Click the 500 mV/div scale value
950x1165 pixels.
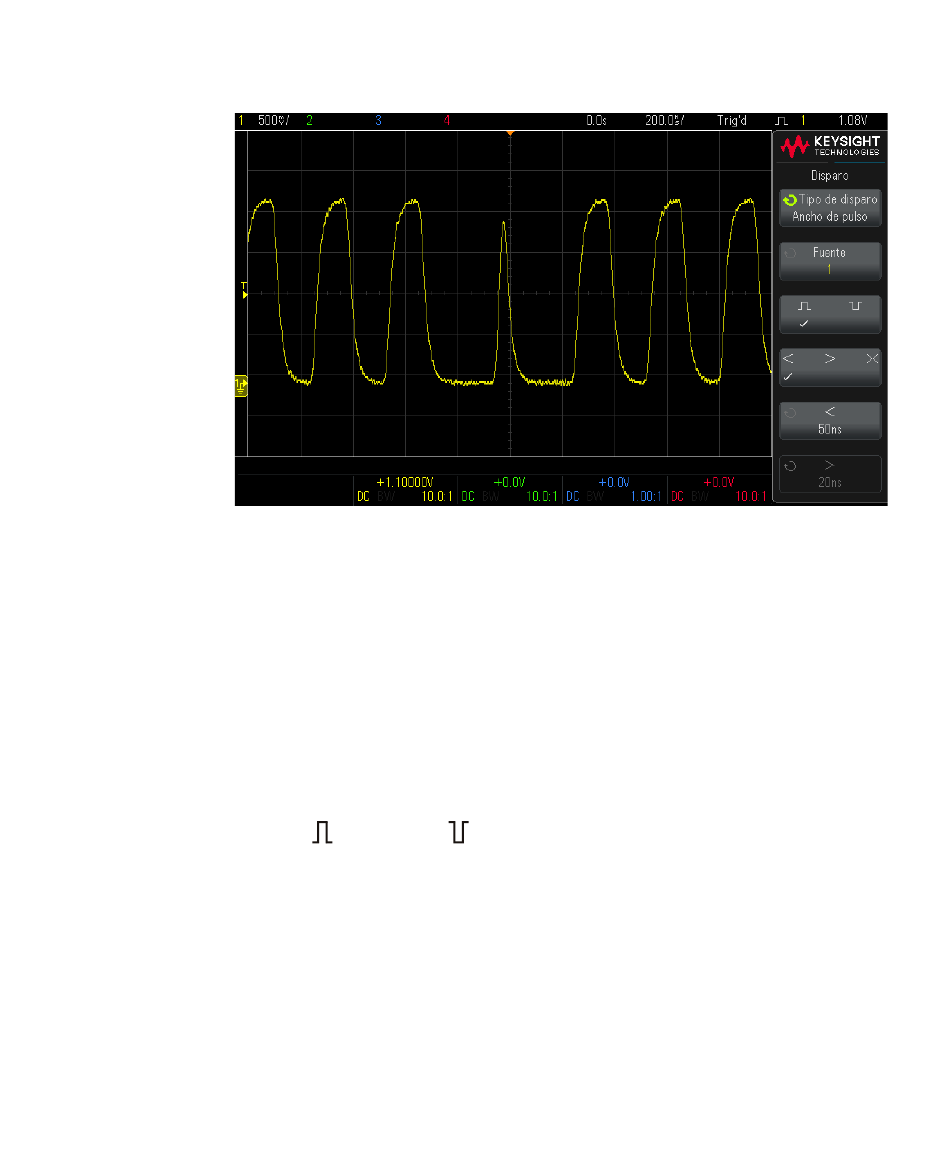pyautogui.click(x=273, y=120)
